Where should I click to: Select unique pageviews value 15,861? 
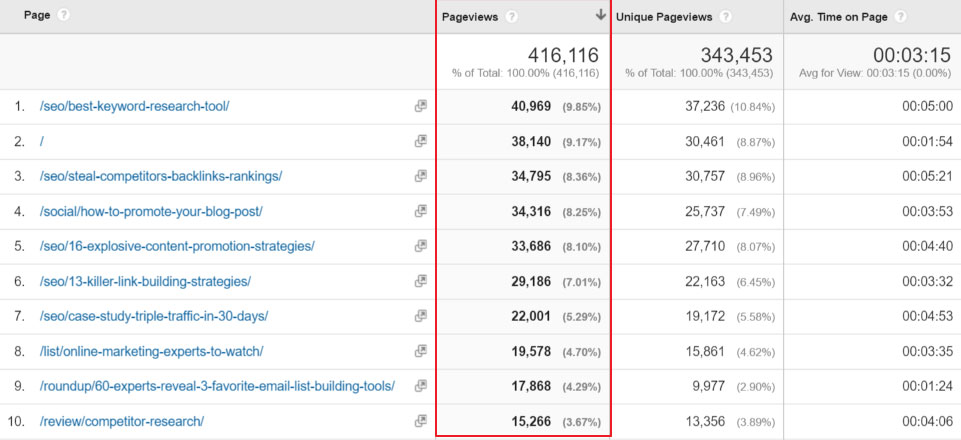pos(705,351)
